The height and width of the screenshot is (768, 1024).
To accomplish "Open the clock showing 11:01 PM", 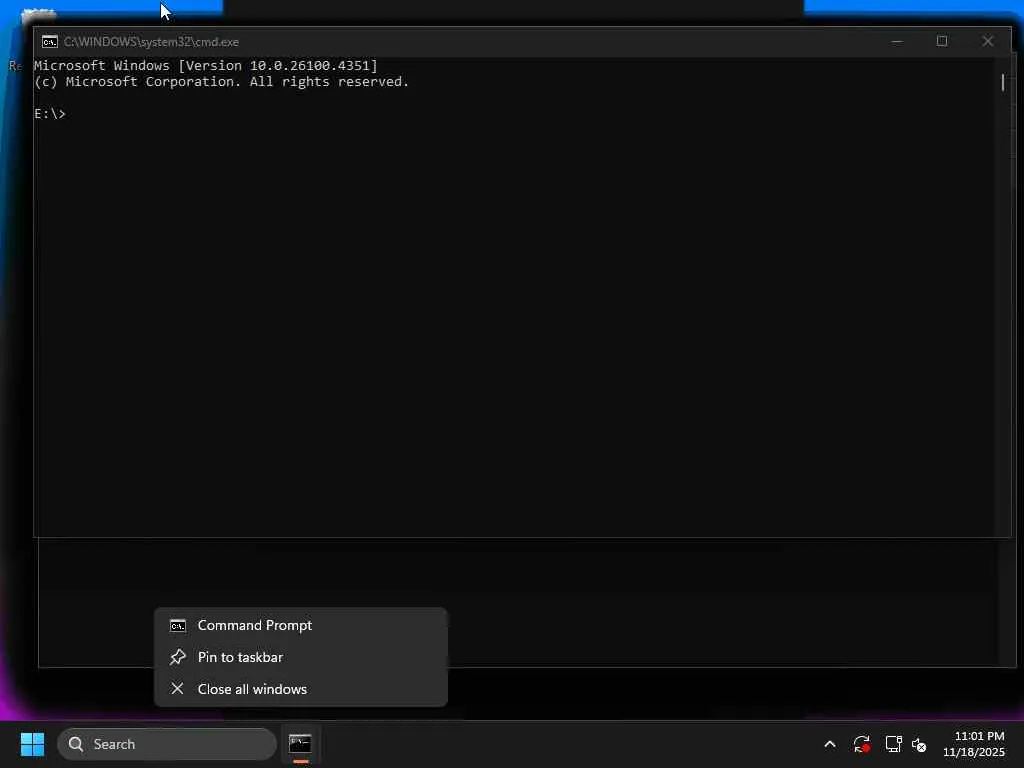I will pos(974,744).
